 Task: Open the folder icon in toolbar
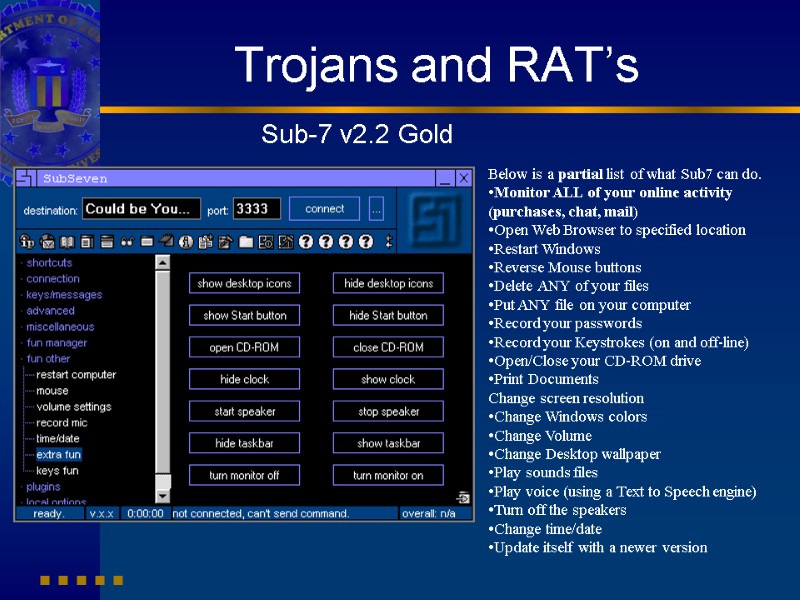[x=246, y=241]
